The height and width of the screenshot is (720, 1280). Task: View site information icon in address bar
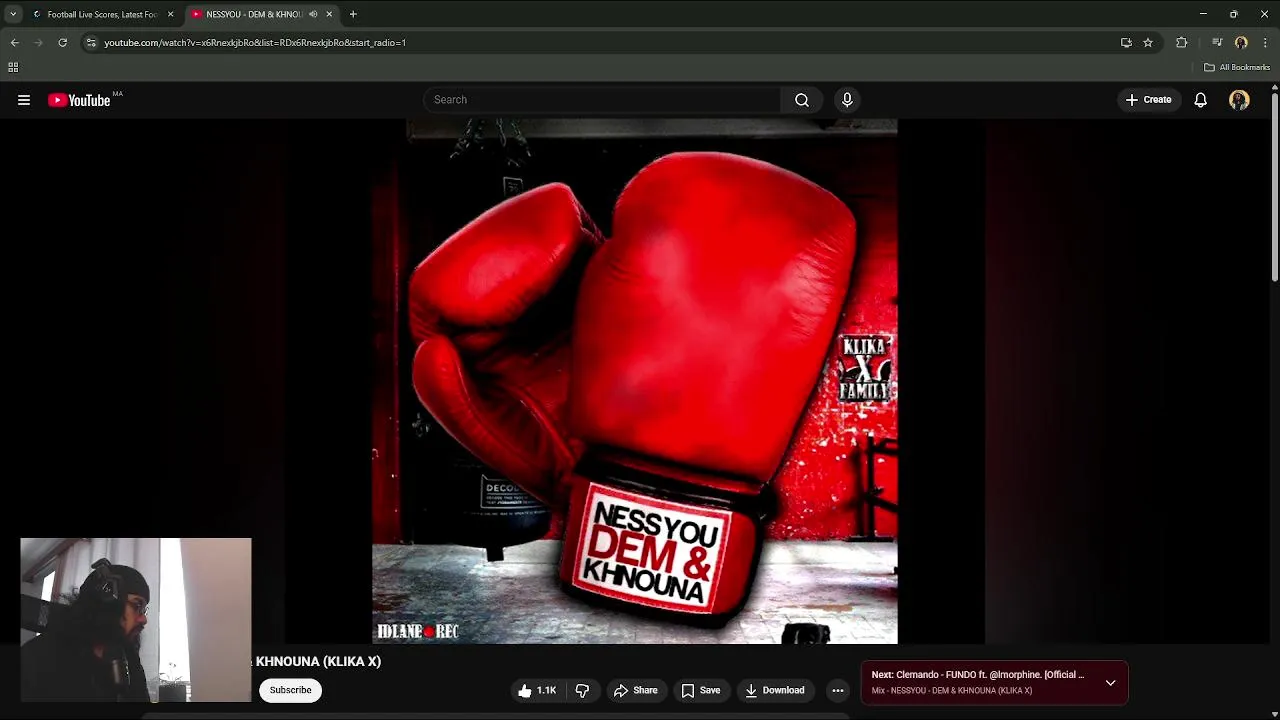click(91, 42)
